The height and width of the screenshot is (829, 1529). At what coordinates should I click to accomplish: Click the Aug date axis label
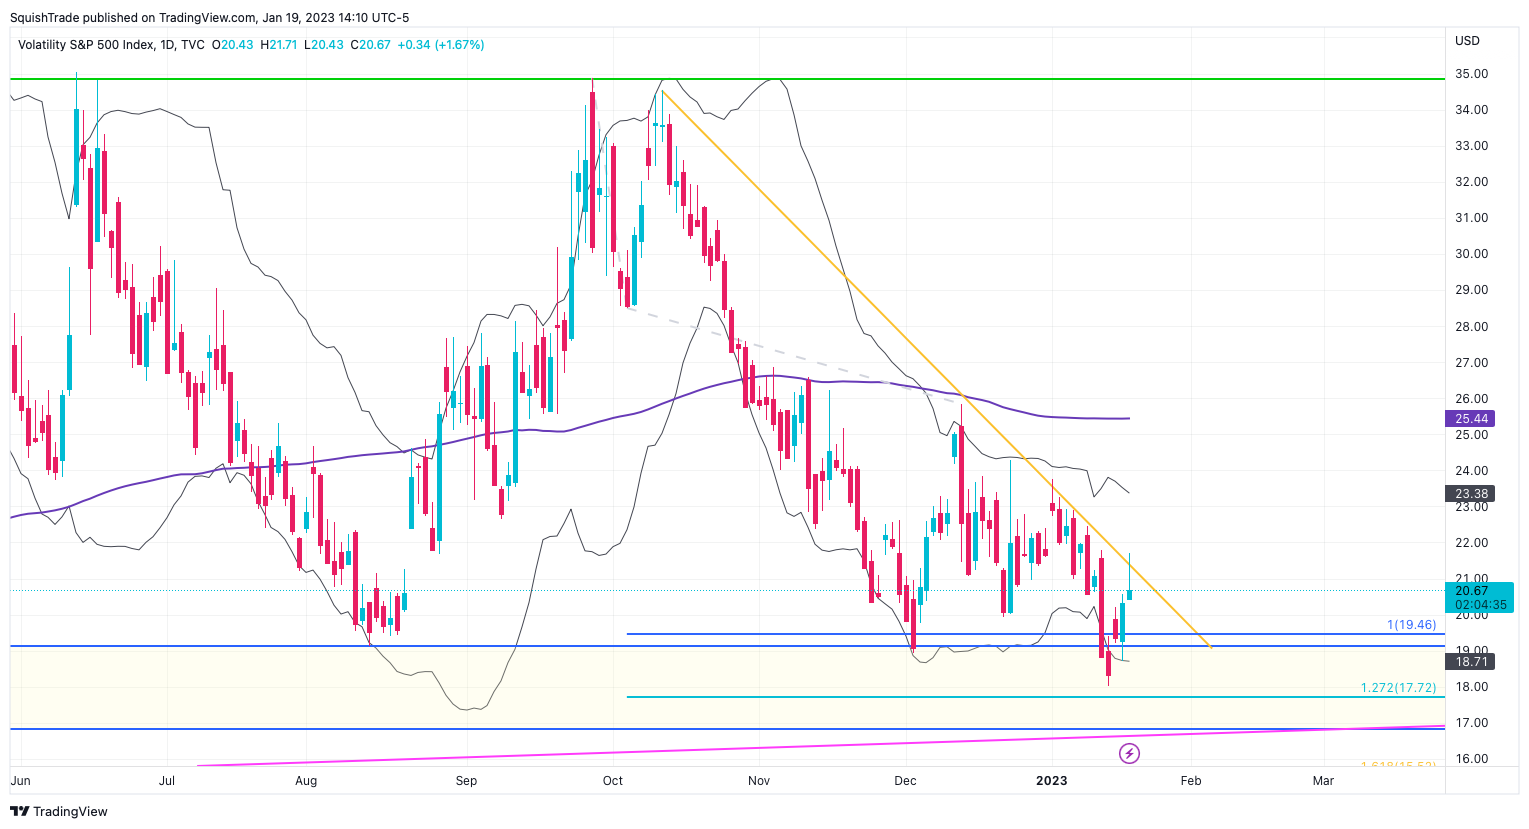306,781
